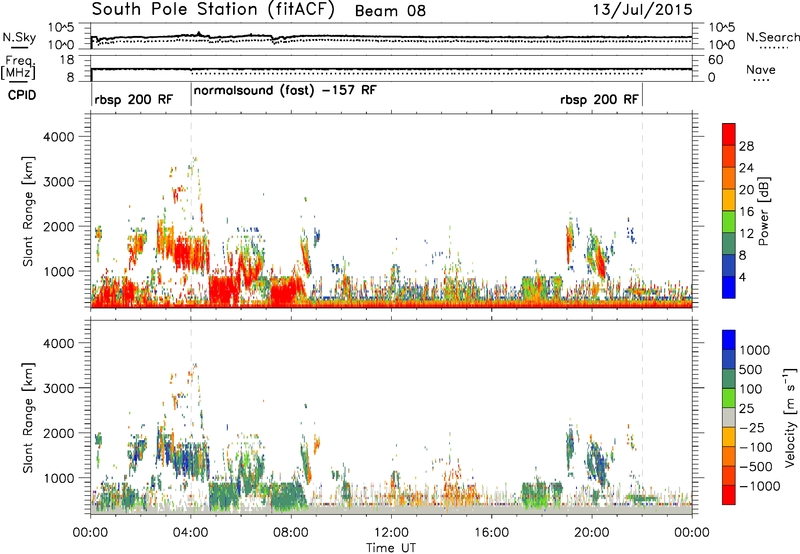Image resolution: width=800 pixels, height=554 pixels.
Task: Click the 'Slant Range [km]' label of the power panel
Action: [x=28, y=211]
